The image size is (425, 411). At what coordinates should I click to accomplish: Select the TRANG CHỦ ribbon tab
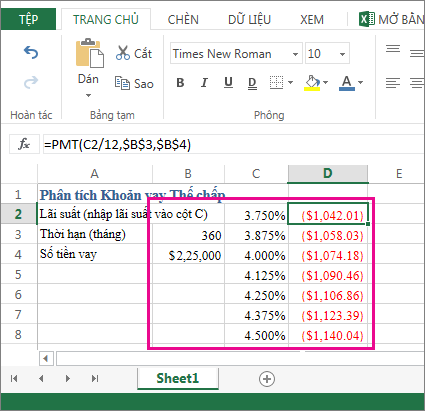click(x=106, y=19)
